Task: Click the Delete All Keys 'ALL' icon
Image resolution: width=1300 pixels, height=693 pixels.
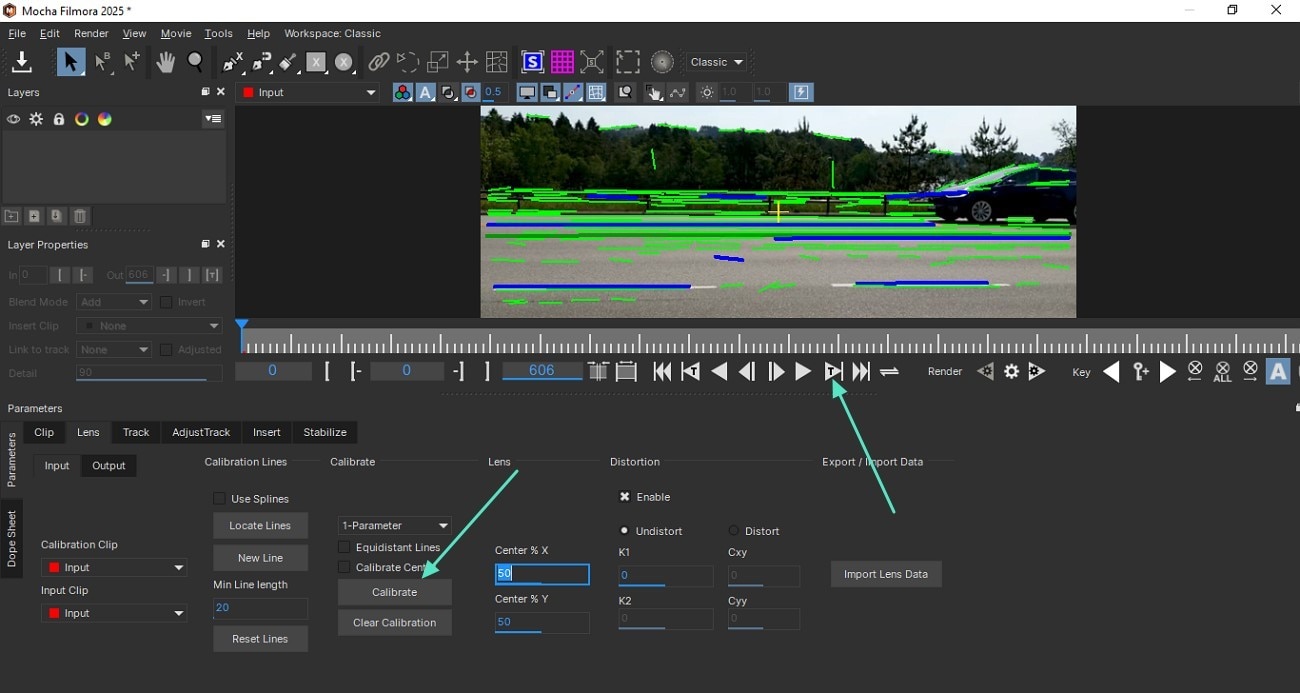Action: 1222,372
